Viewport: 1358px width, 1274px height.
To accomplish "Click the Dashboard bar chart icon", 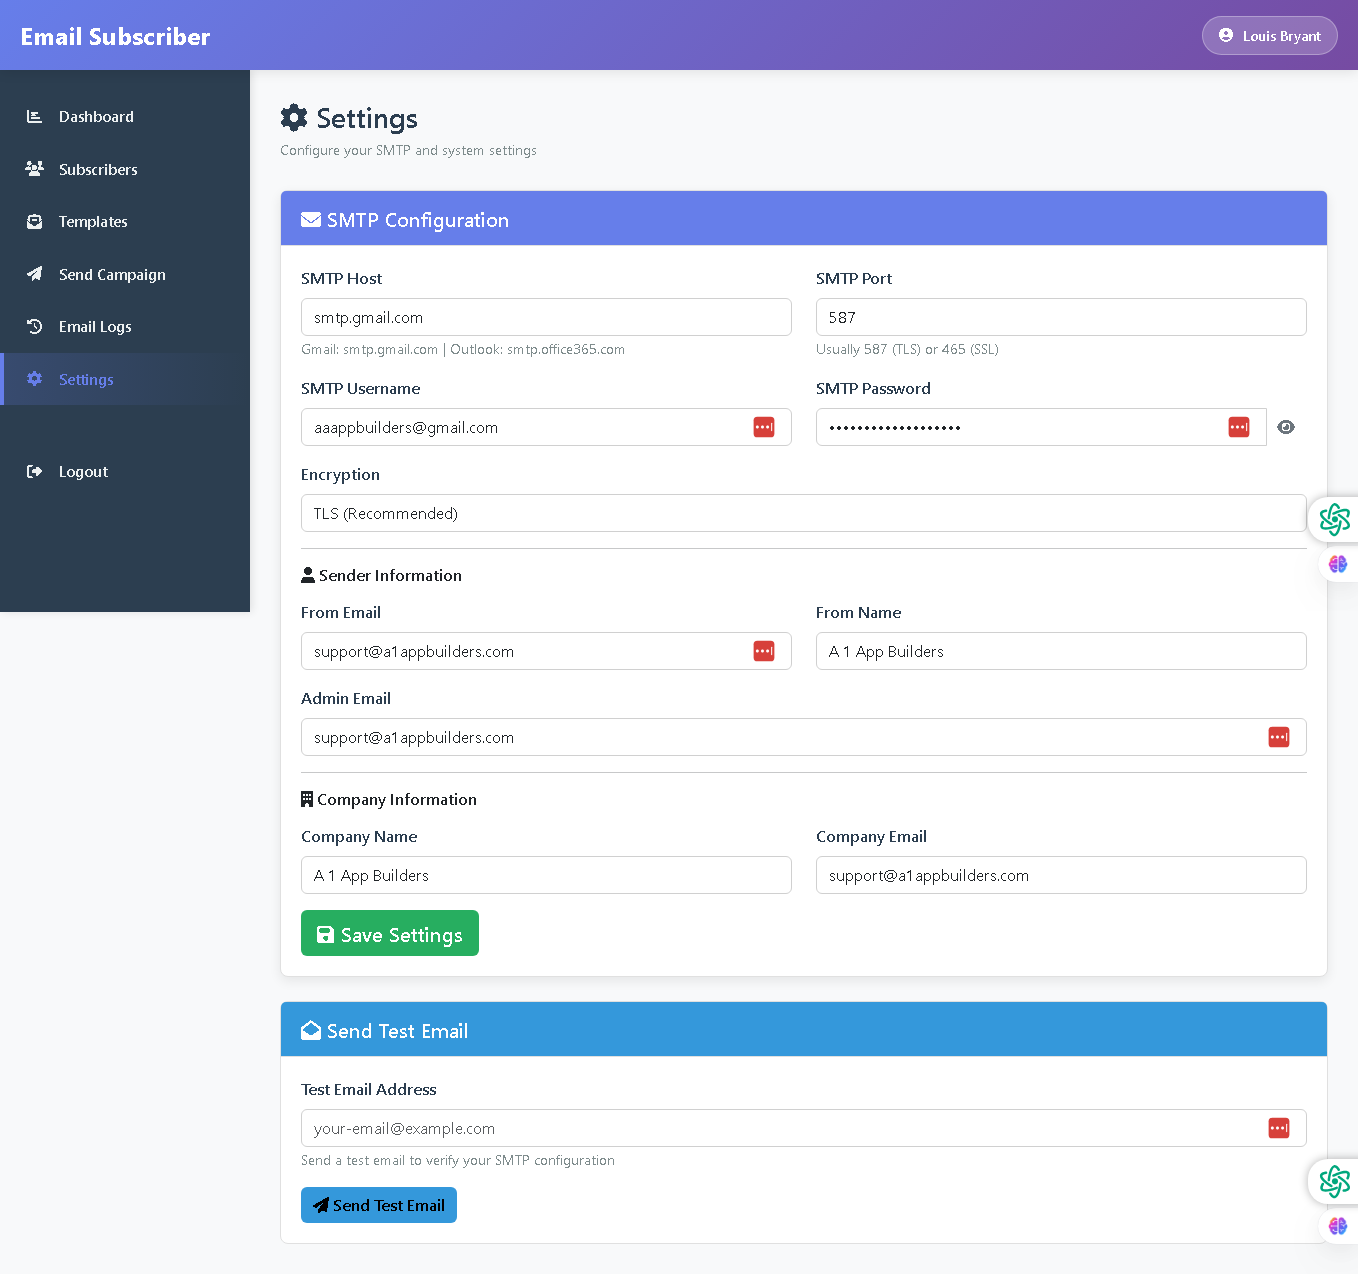I will point(34,116).
